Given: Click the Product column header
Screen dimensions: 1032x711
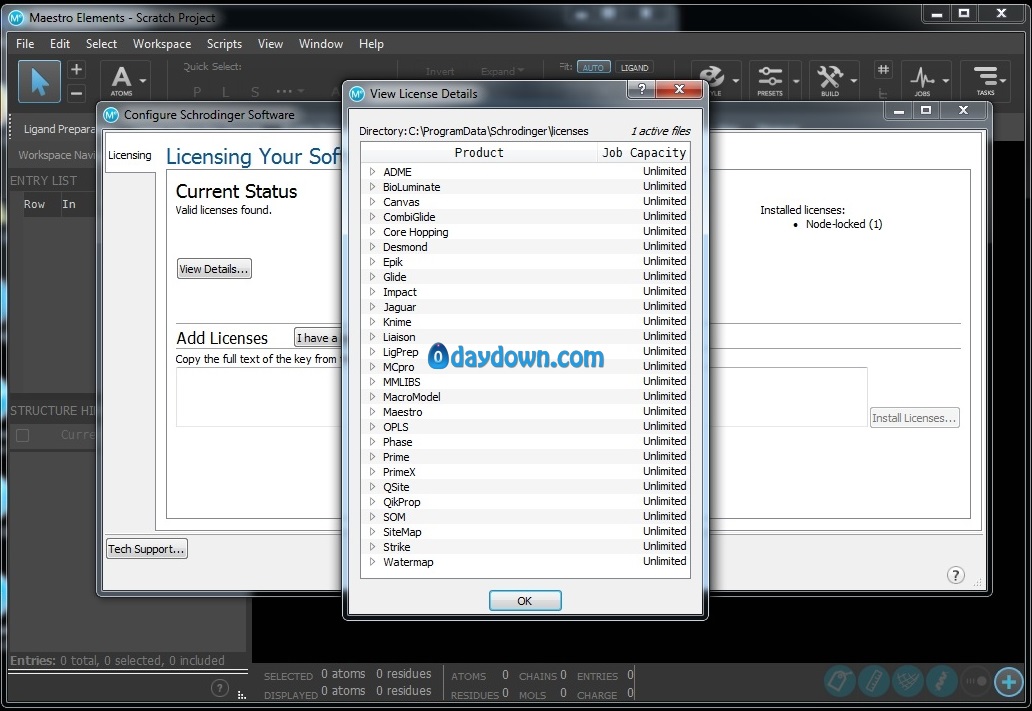Looking at the screenshot, I should [x=478, y=153].
